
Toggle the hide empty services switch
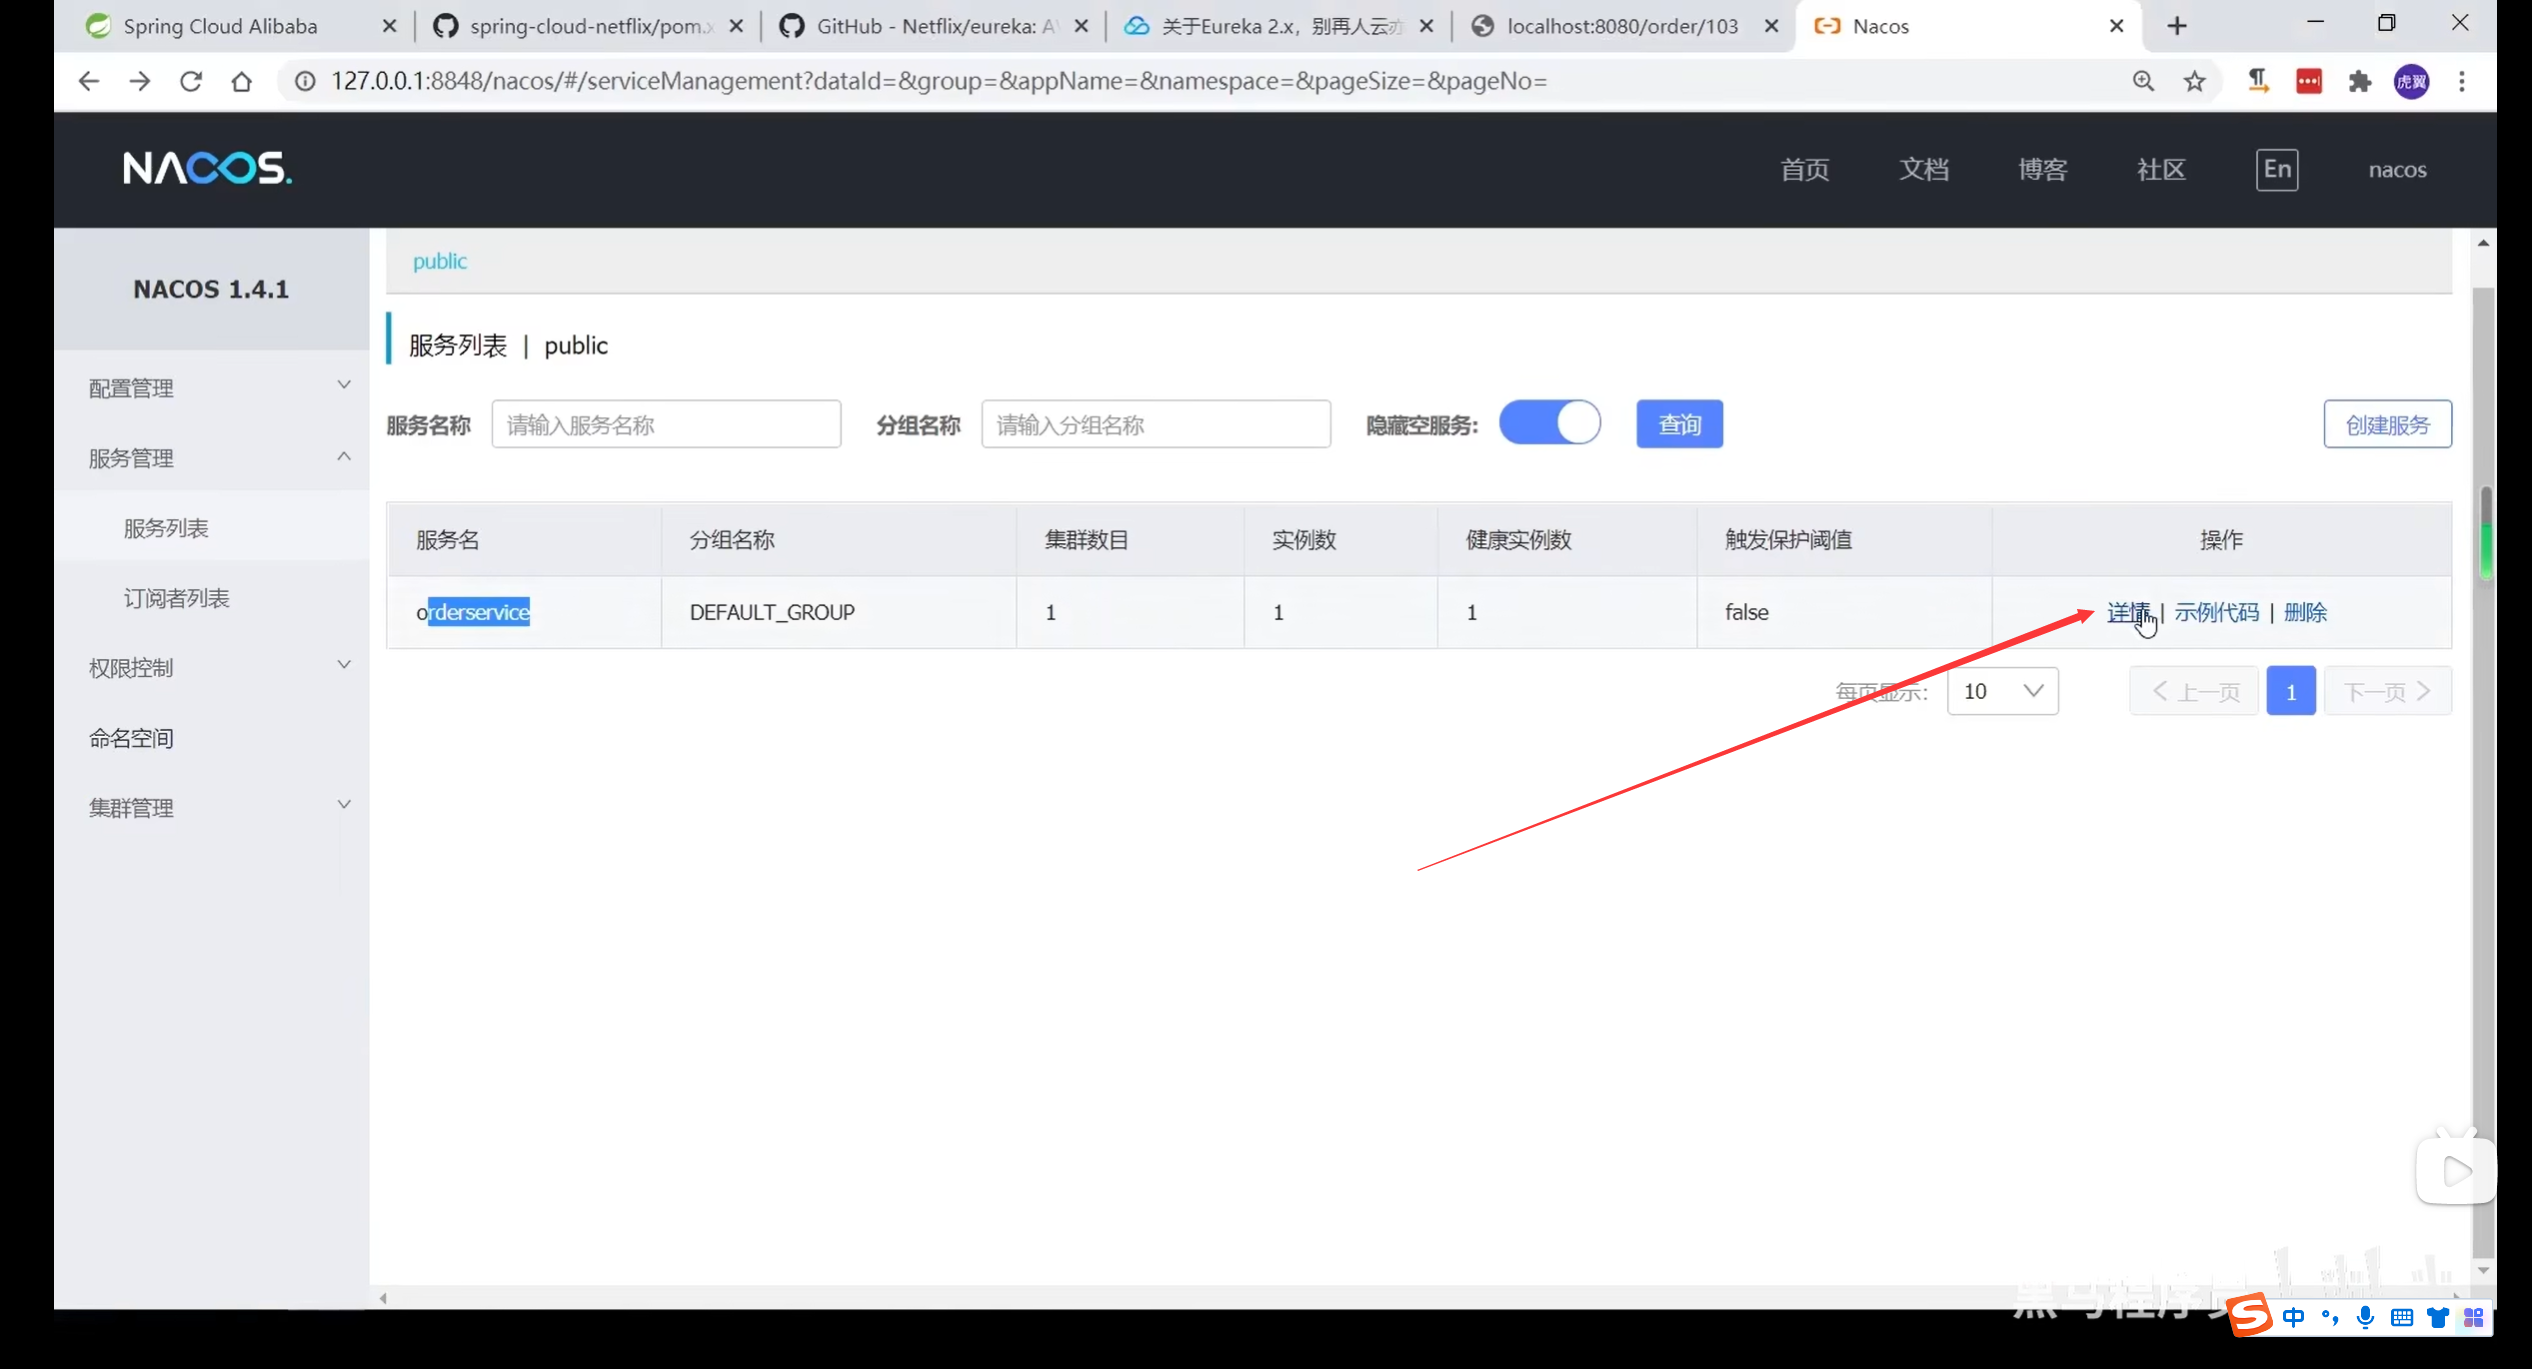(x=1549, y=423)
